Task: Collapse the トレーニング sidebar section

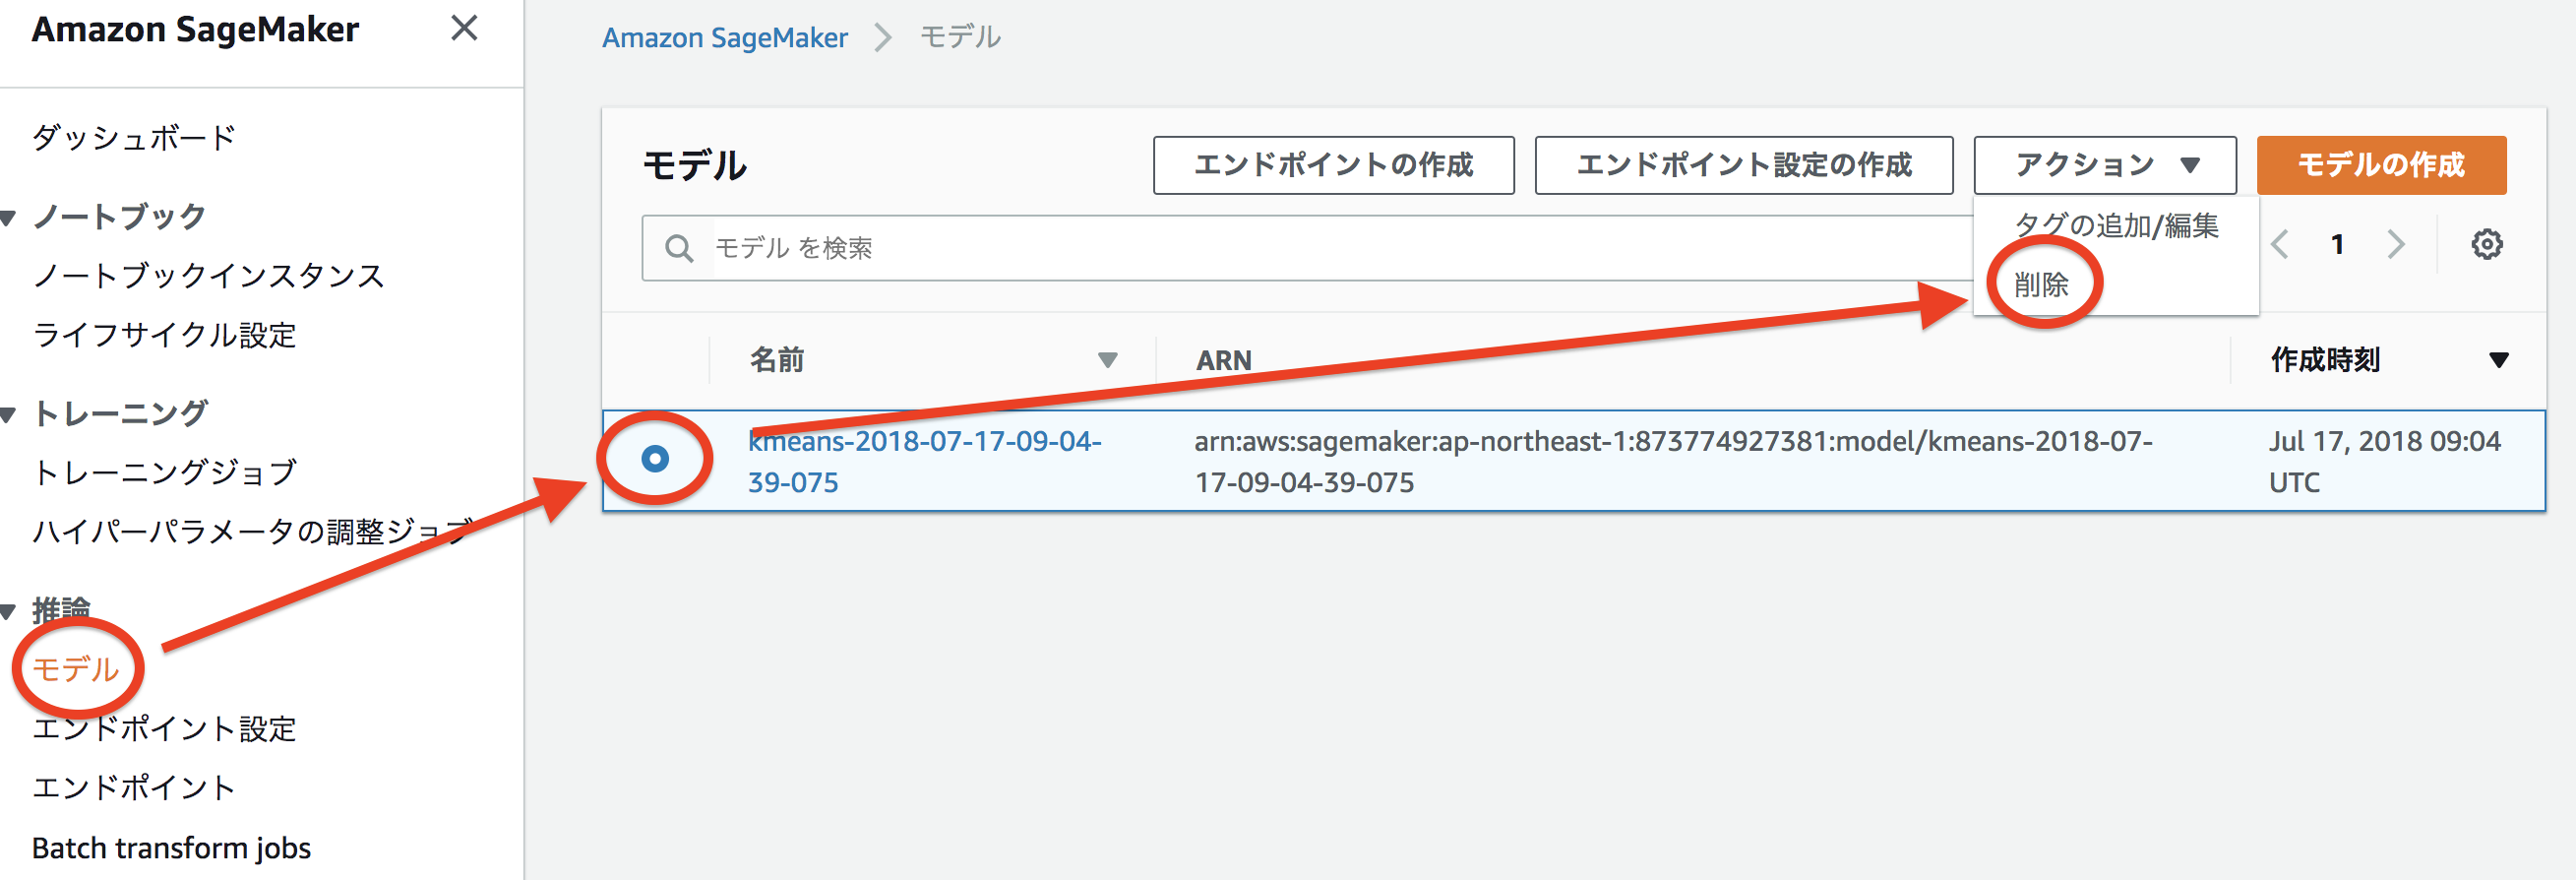Action: pos(9,413)
